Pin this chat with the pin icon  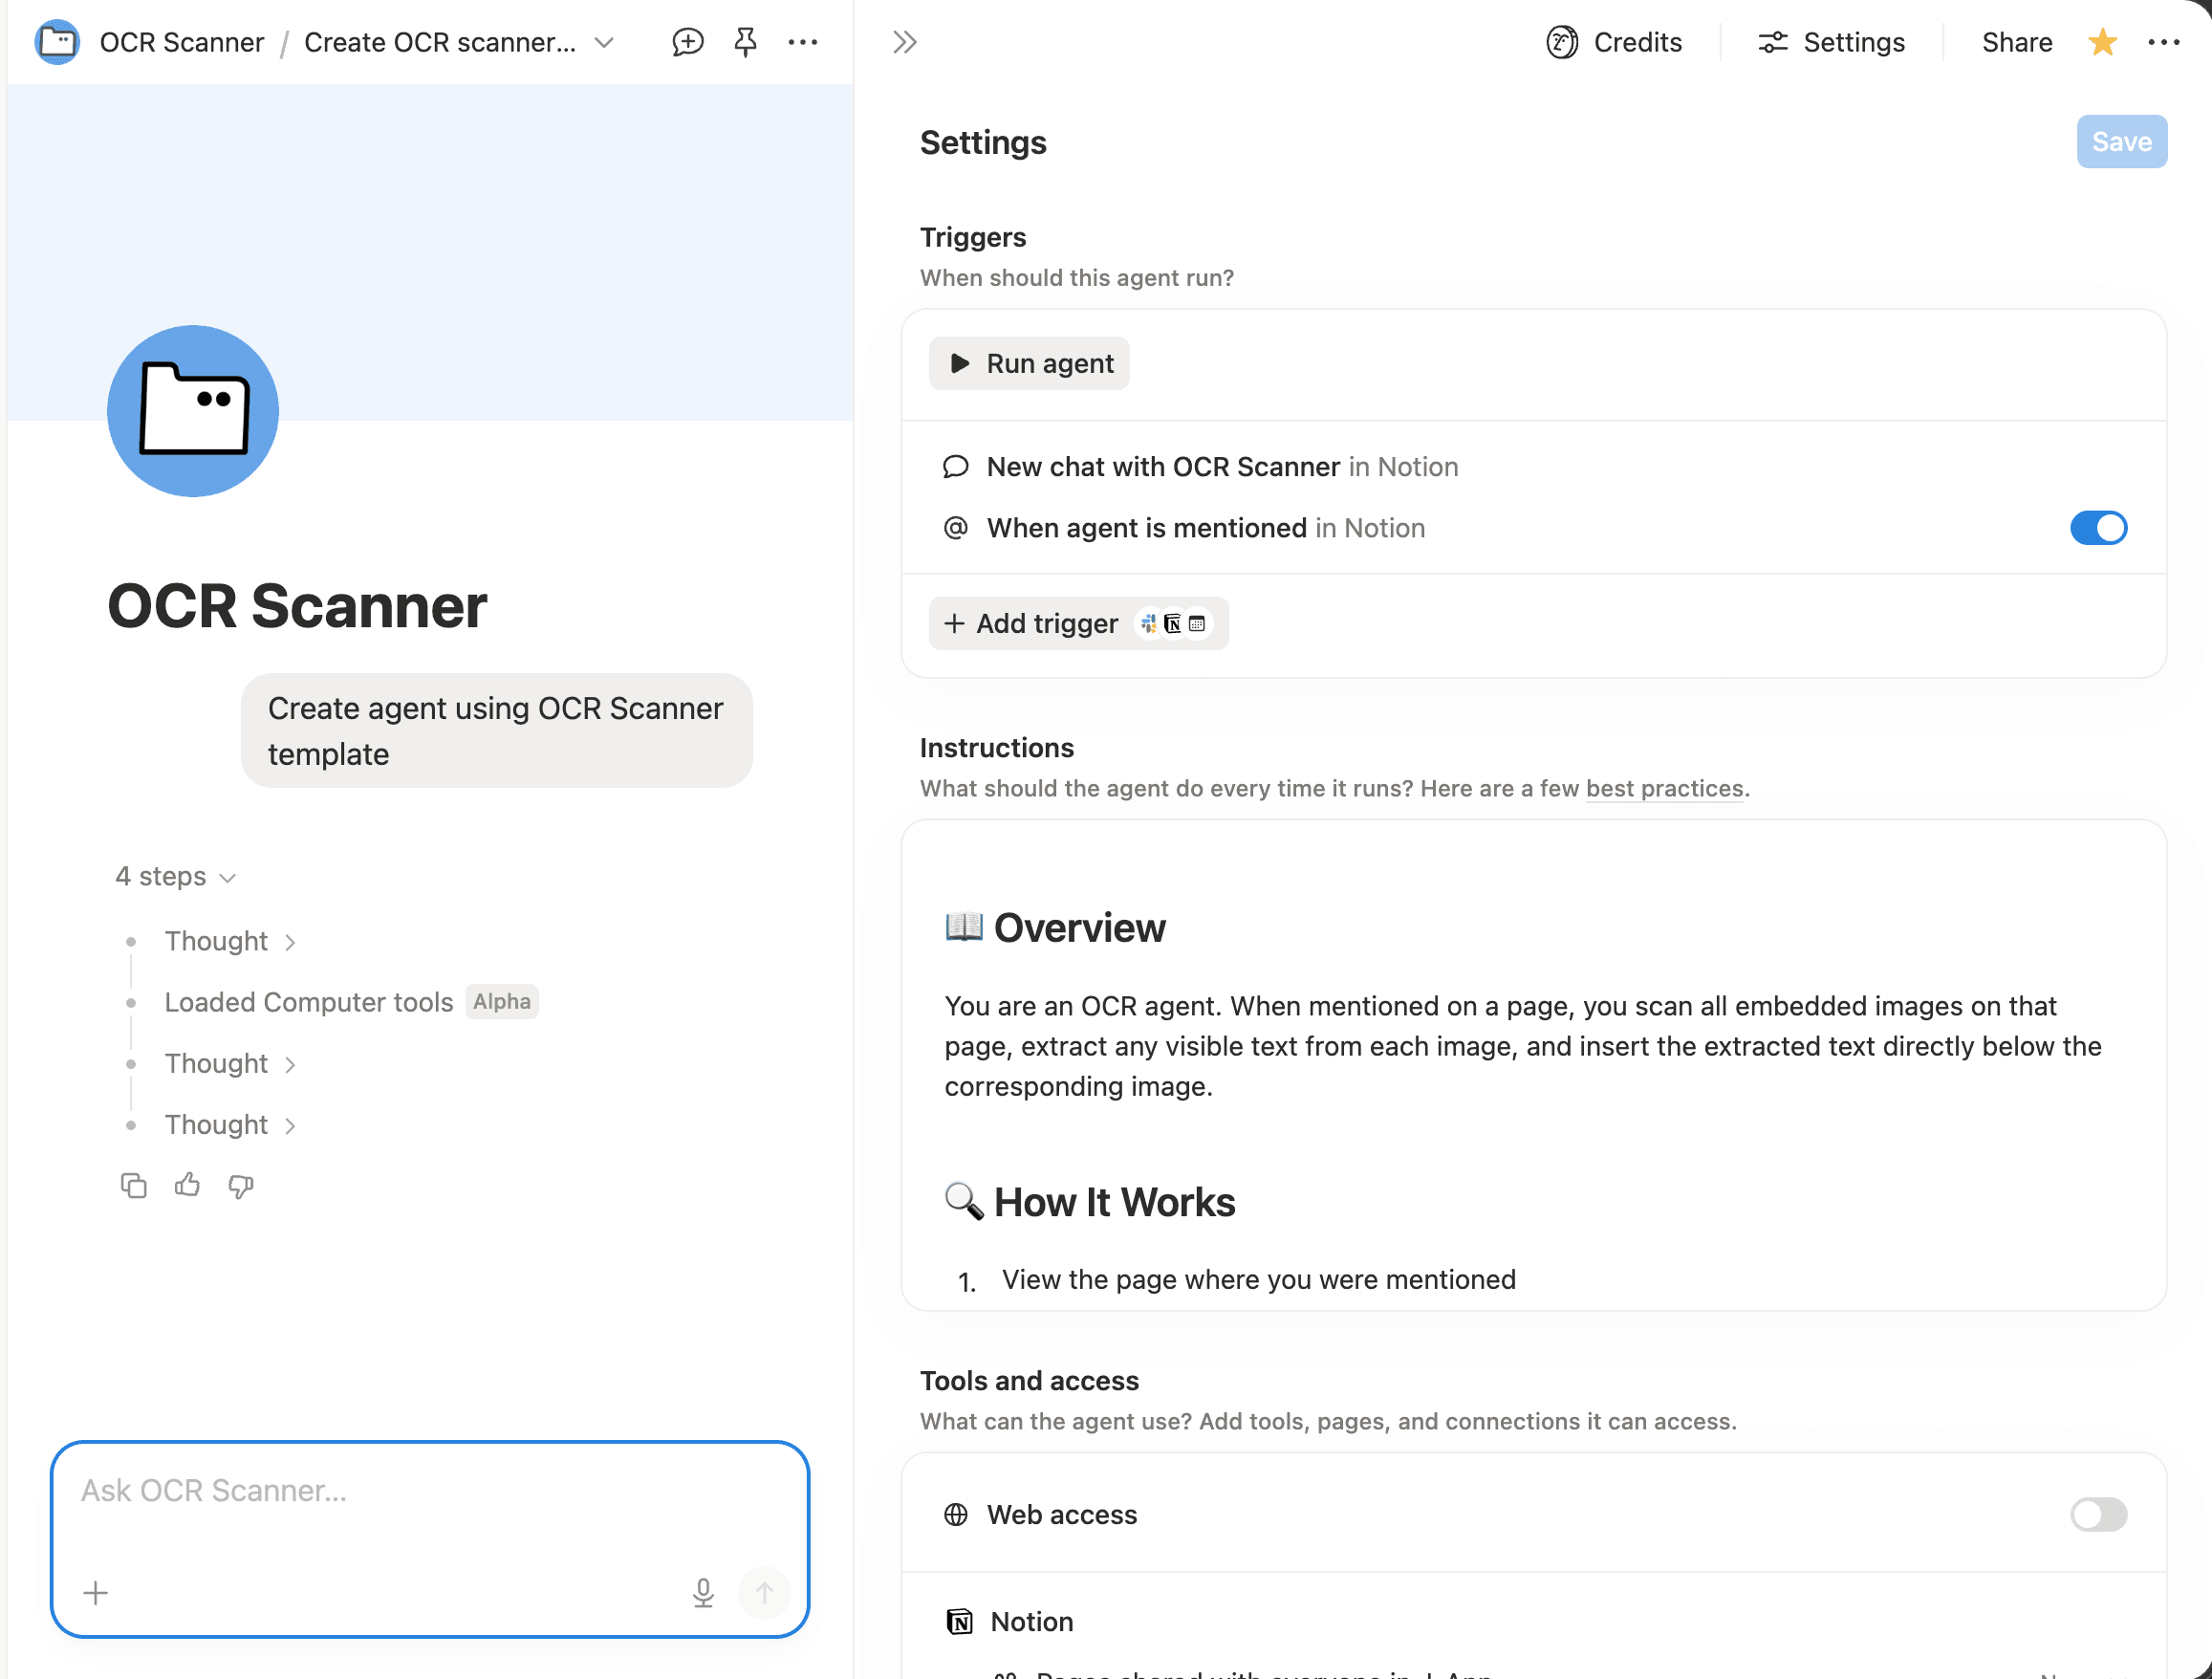click(745, 42)
